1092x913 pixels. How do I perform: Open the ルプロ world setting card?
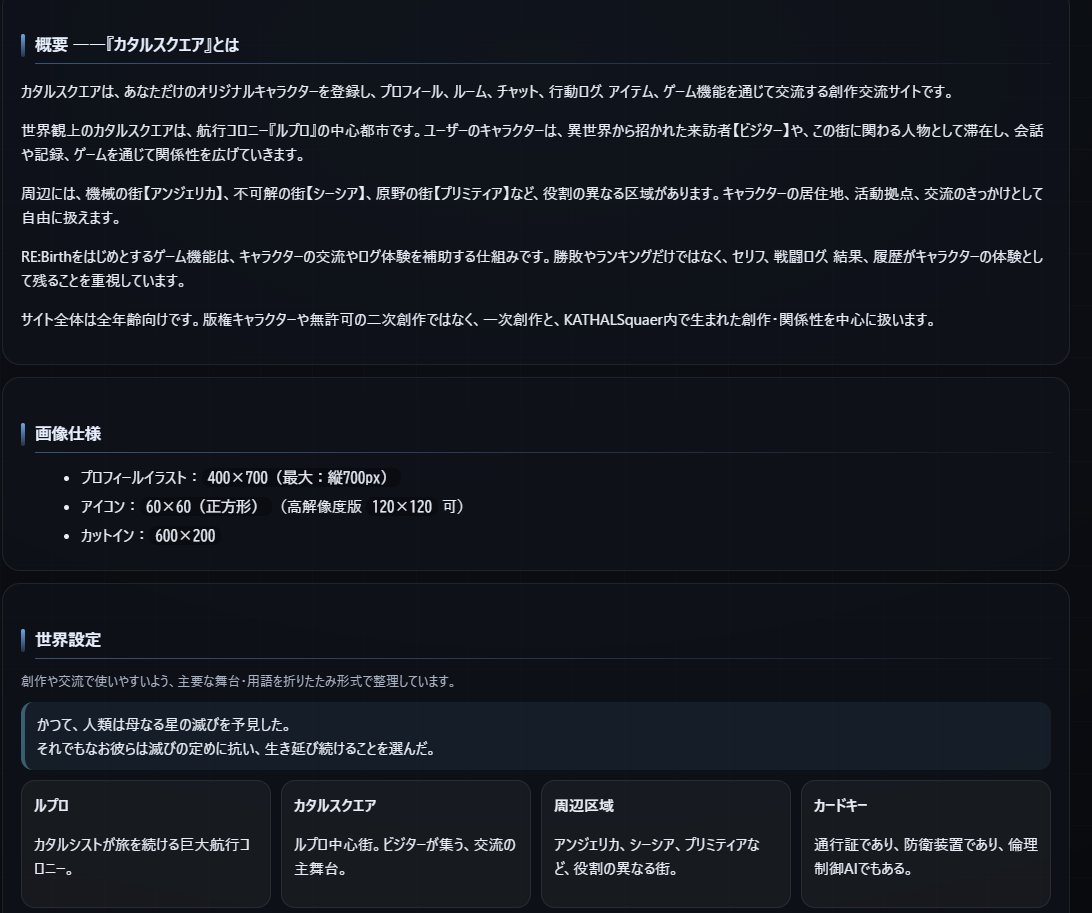click(x=146, y=843)
